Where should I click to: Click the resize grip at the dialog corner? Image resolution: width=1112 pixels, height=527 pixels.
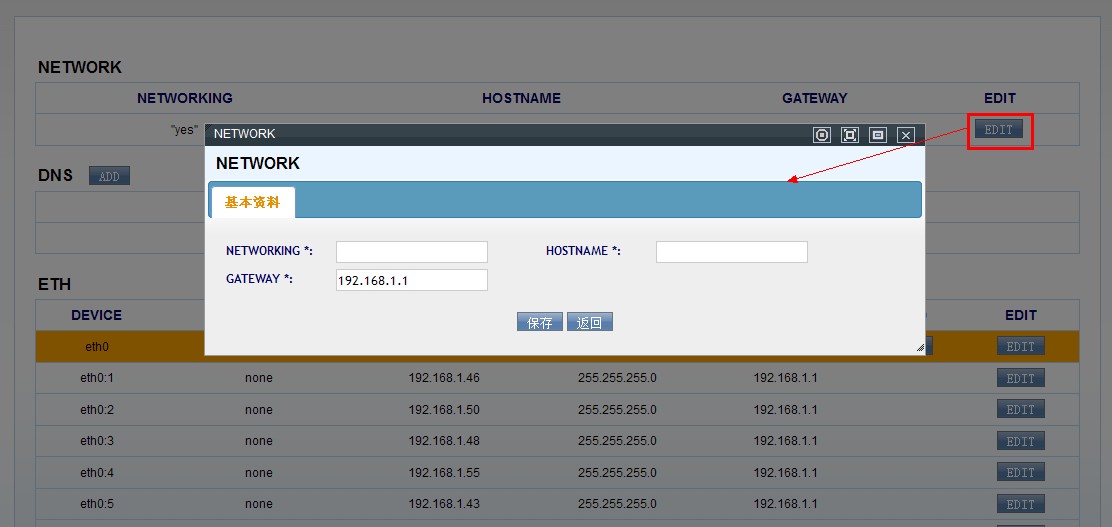pyautogui.click(x=919, y=348)
